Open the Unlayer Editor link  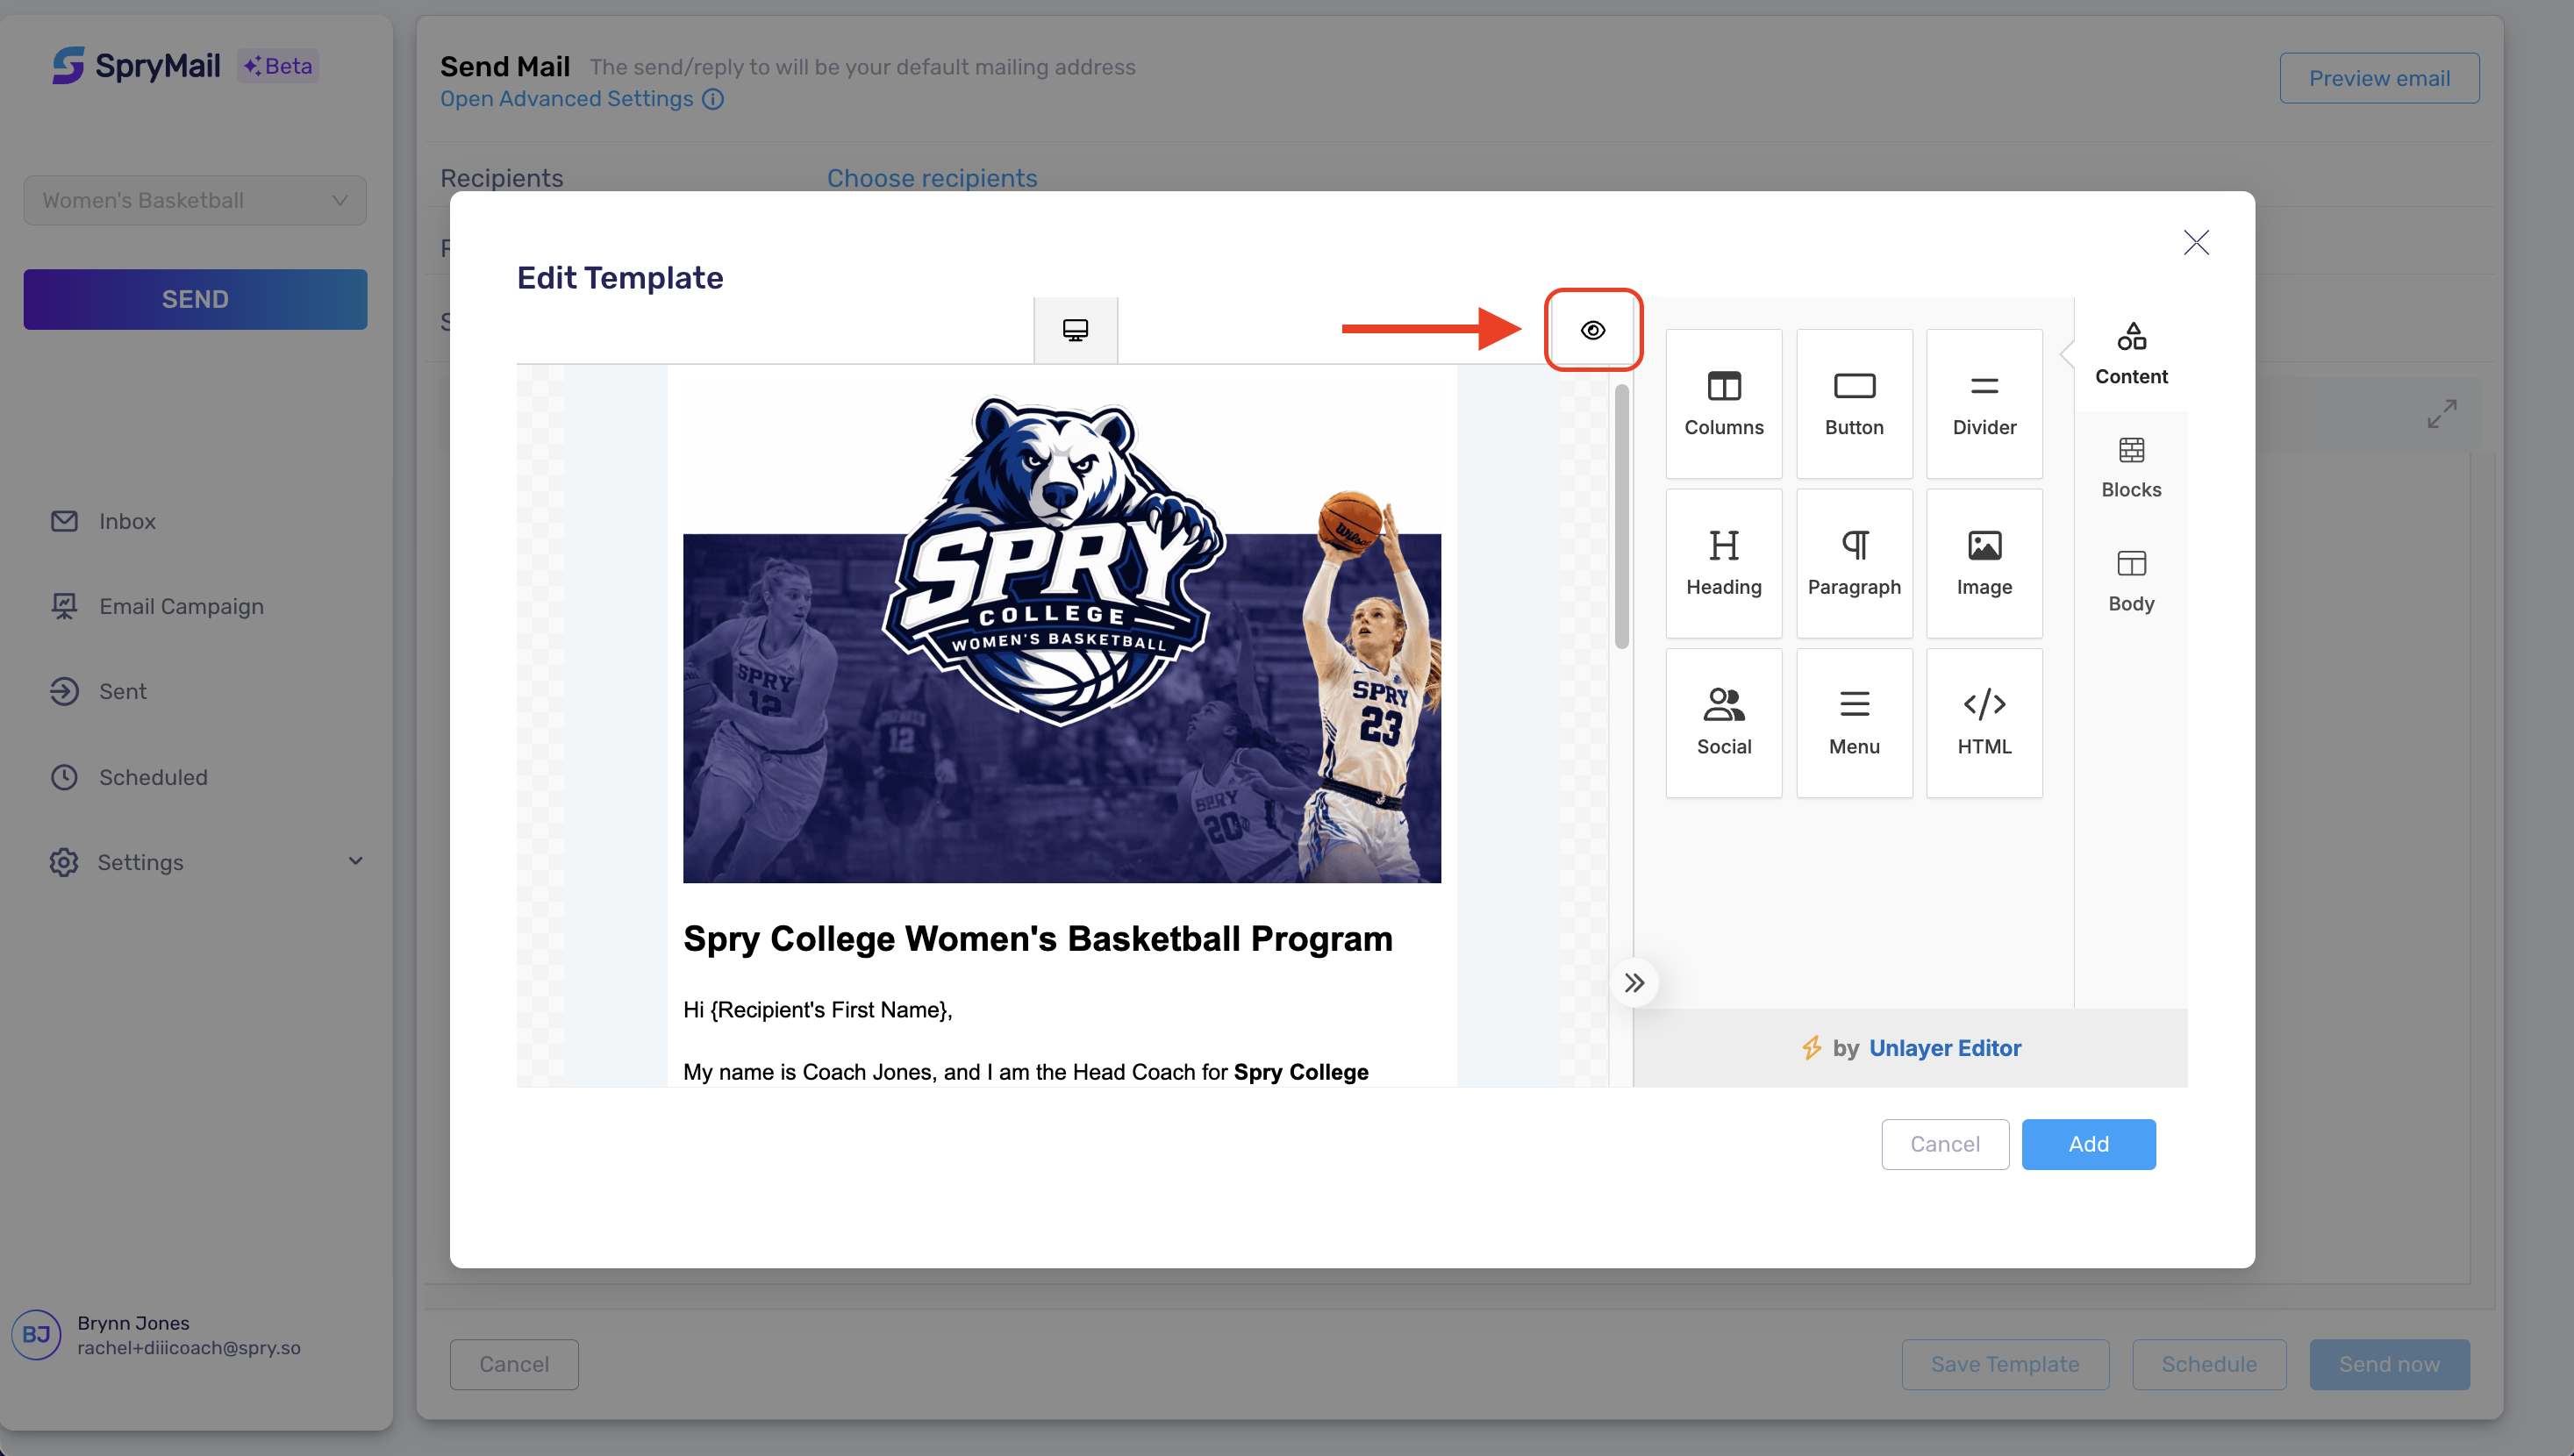(1945, 1047)
